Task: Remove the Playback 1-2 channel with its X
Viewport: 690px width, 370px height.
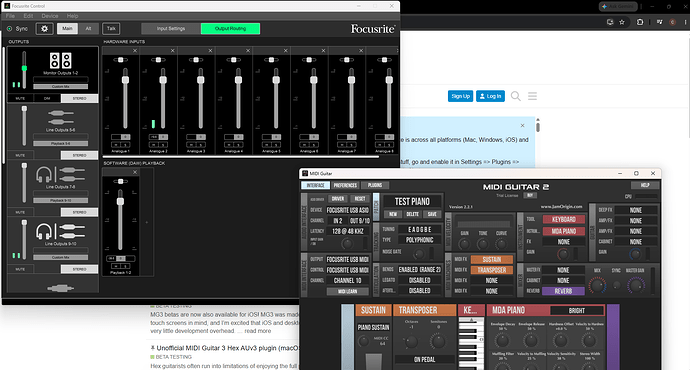Action: (135, 172)
